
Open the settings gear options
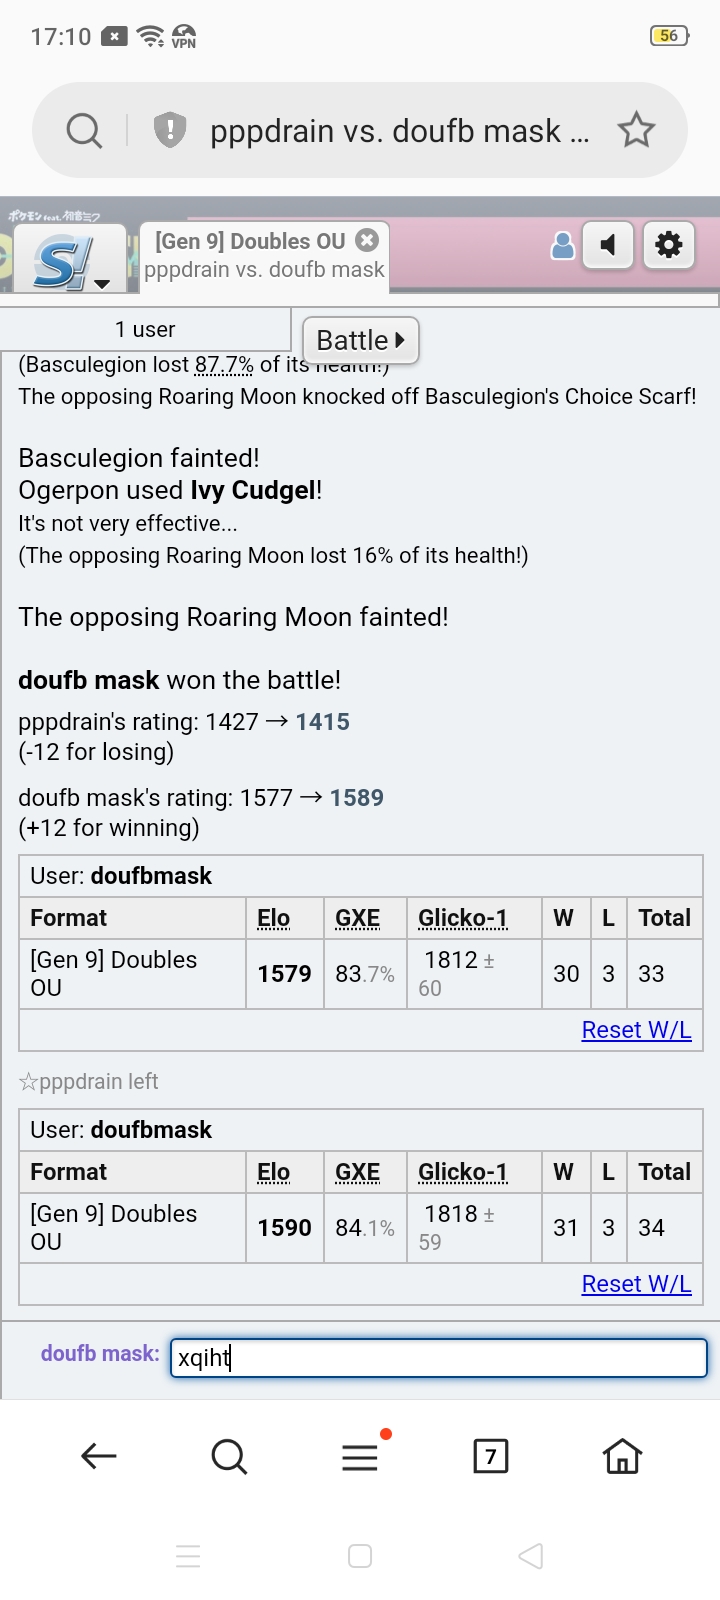tap(668, 245)
